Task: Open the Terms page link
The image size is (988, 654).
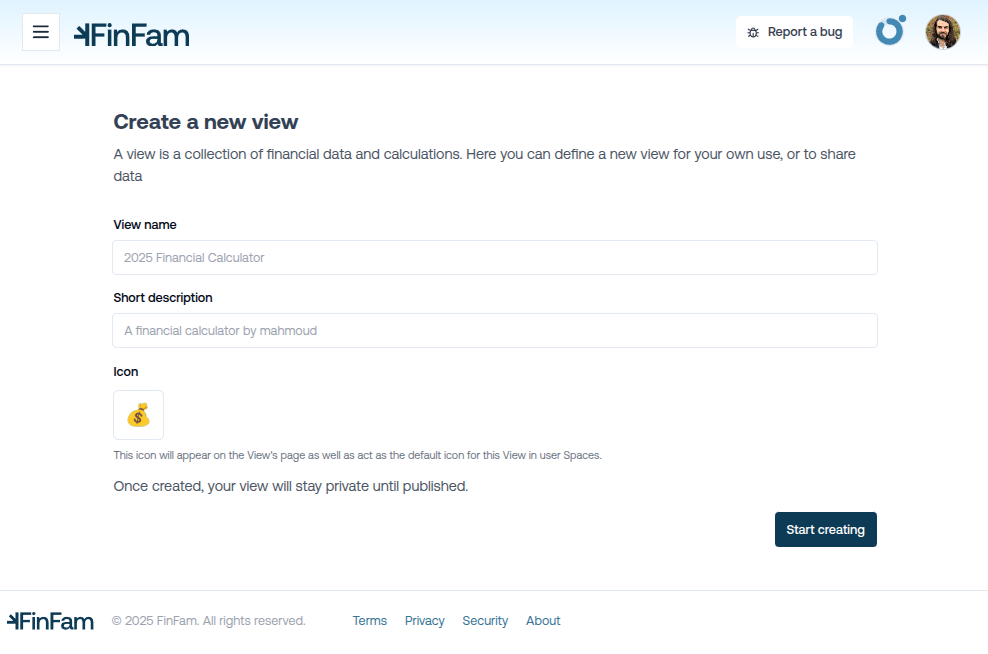Action: click(369, 620)
